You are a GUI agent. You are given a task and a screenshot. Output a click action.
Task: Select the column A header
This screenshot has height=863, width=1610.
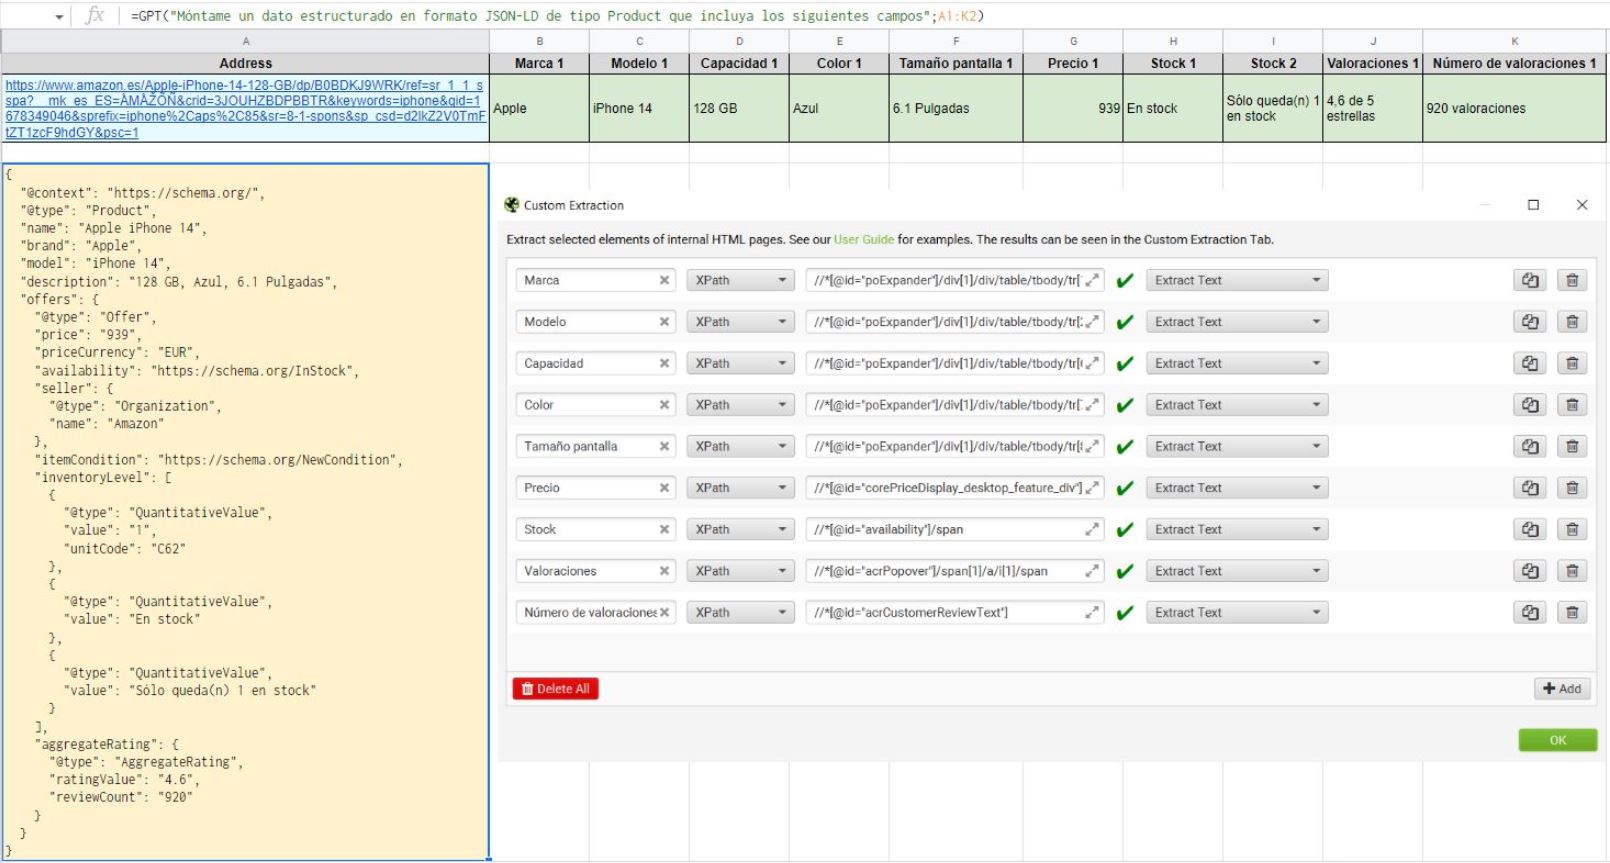(x=245, y=41)
